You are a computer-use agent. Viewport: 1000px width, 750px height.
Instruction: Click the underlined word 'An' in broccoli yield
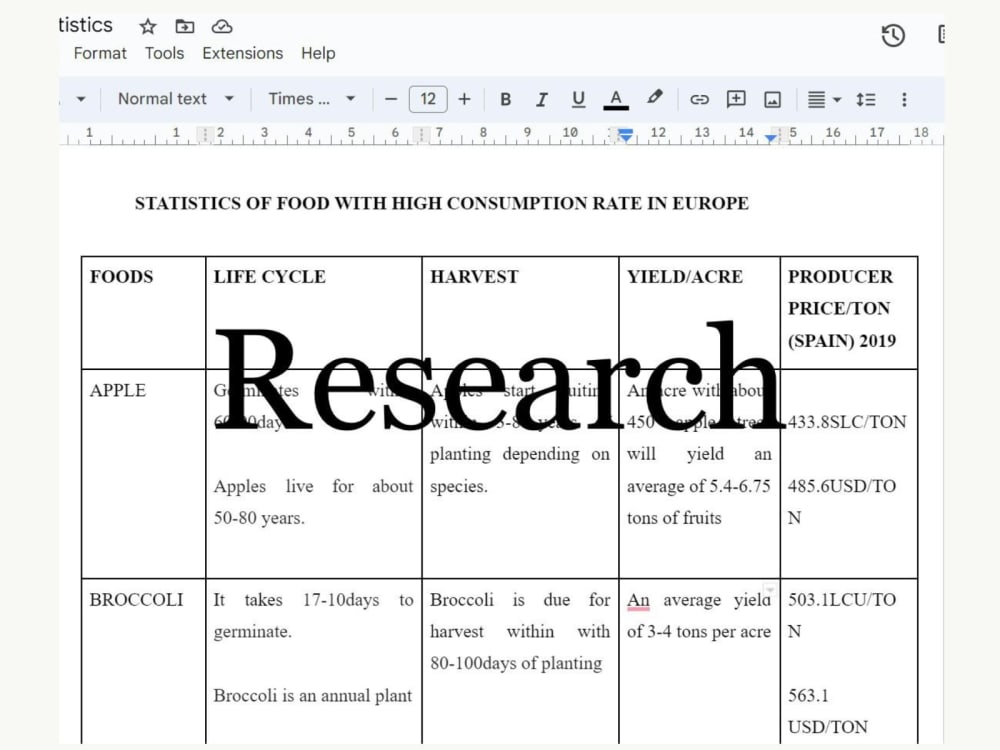[638, 600]
